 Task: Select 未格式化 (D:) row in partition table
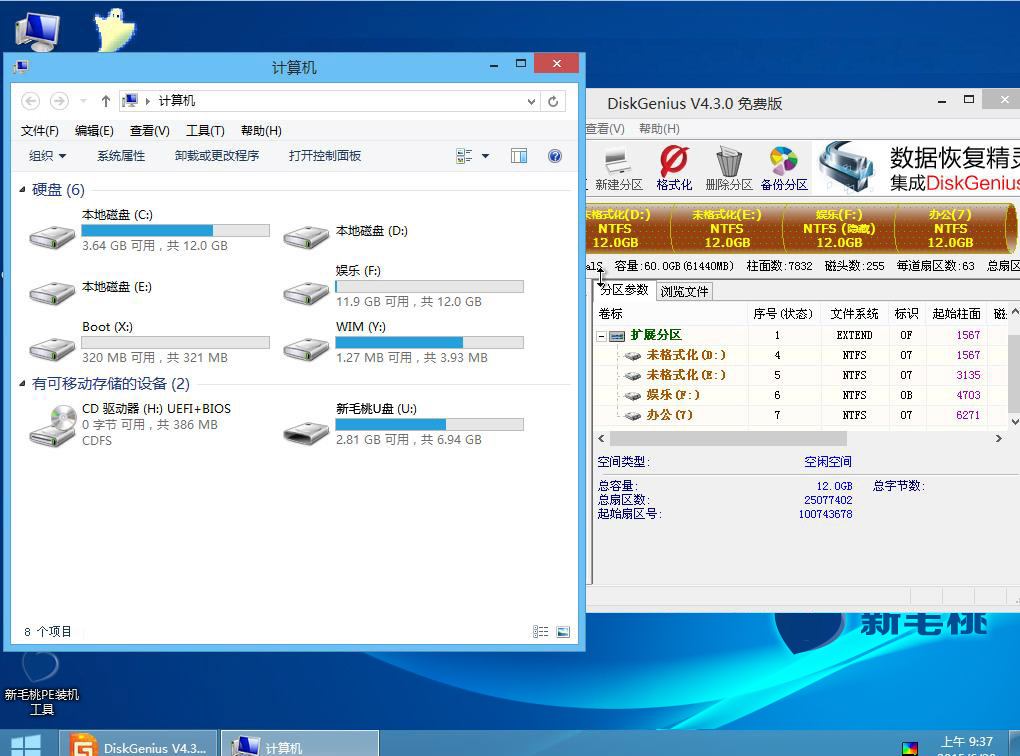[801, 355]
